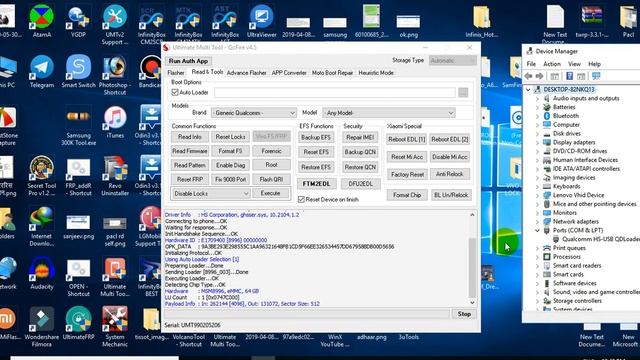
Task: Open iTunes desktop icon
Action: (115, 122)
